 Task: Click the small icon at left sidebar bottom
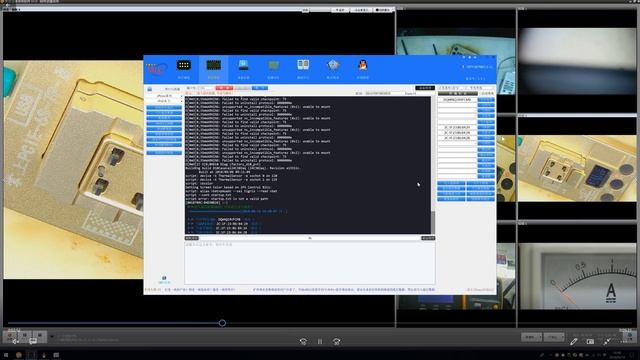coord(164,278)
